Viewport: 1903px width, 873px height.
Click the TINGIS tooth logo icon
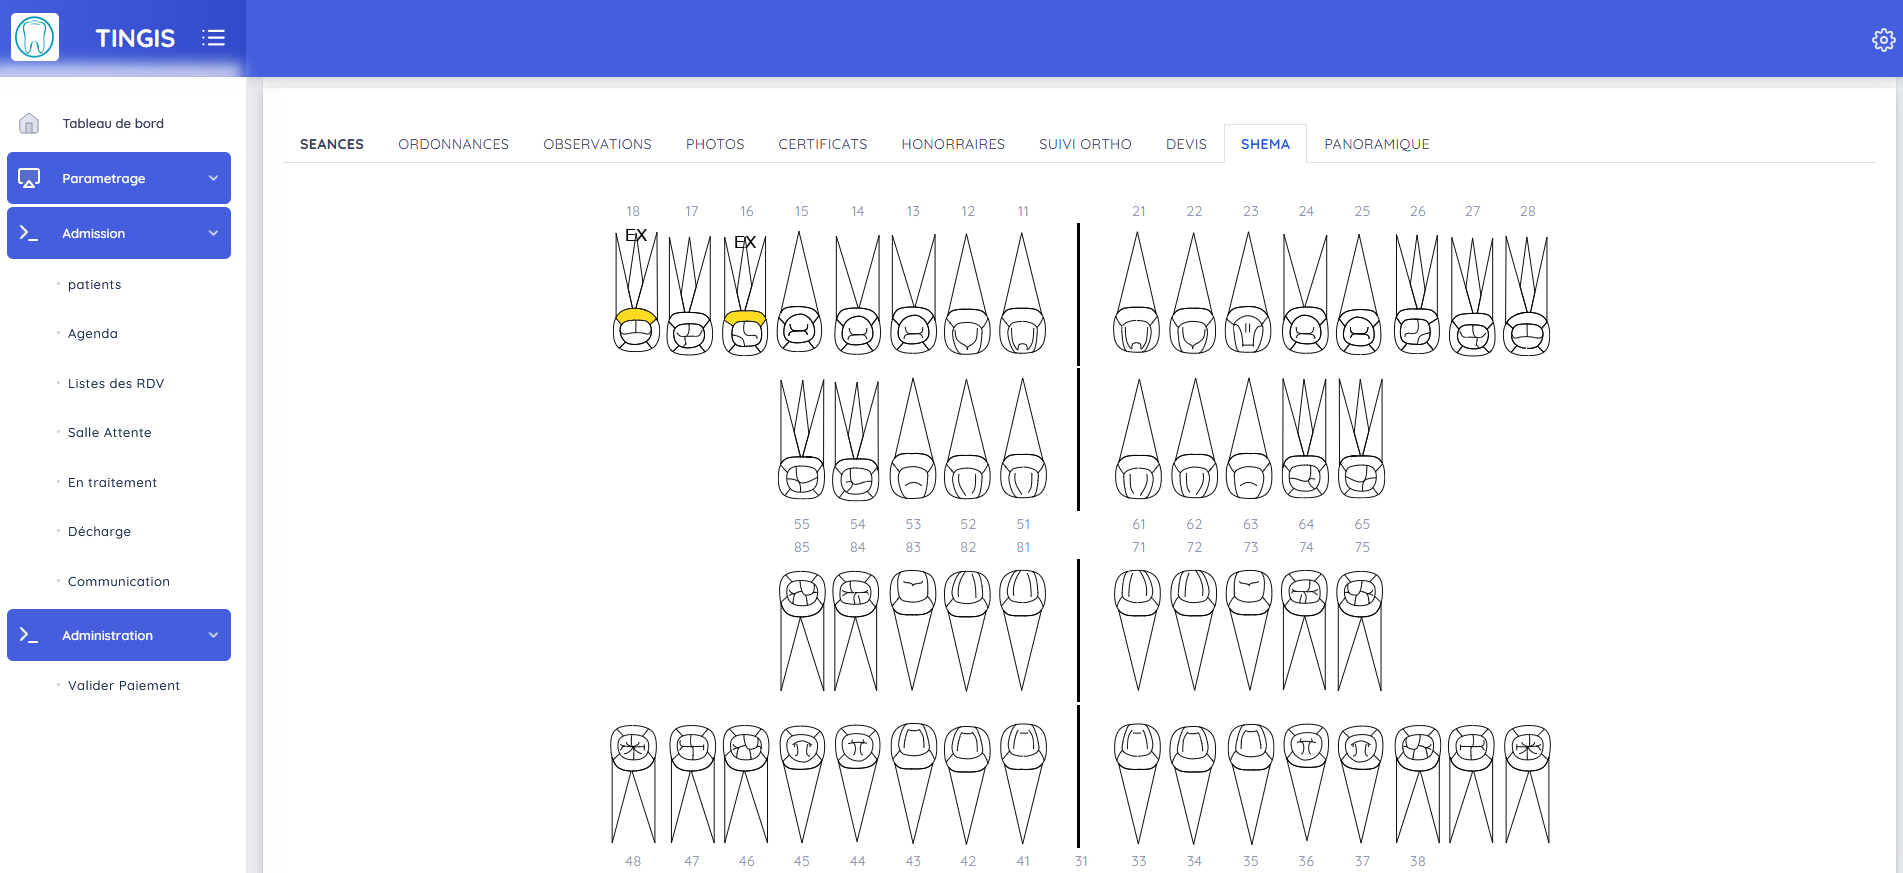coord(35,37)
